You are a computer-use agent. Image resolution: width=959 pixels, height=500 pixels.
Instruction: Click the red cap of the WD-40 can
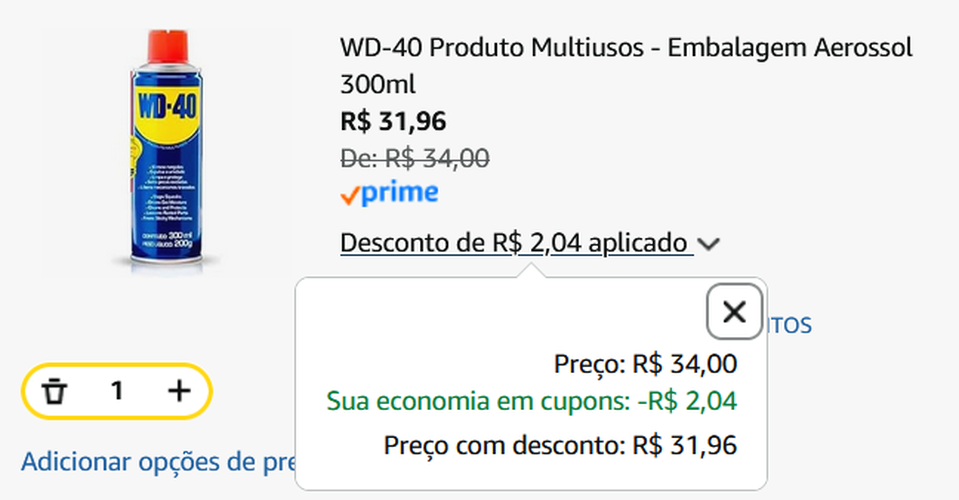click(166, 44)
